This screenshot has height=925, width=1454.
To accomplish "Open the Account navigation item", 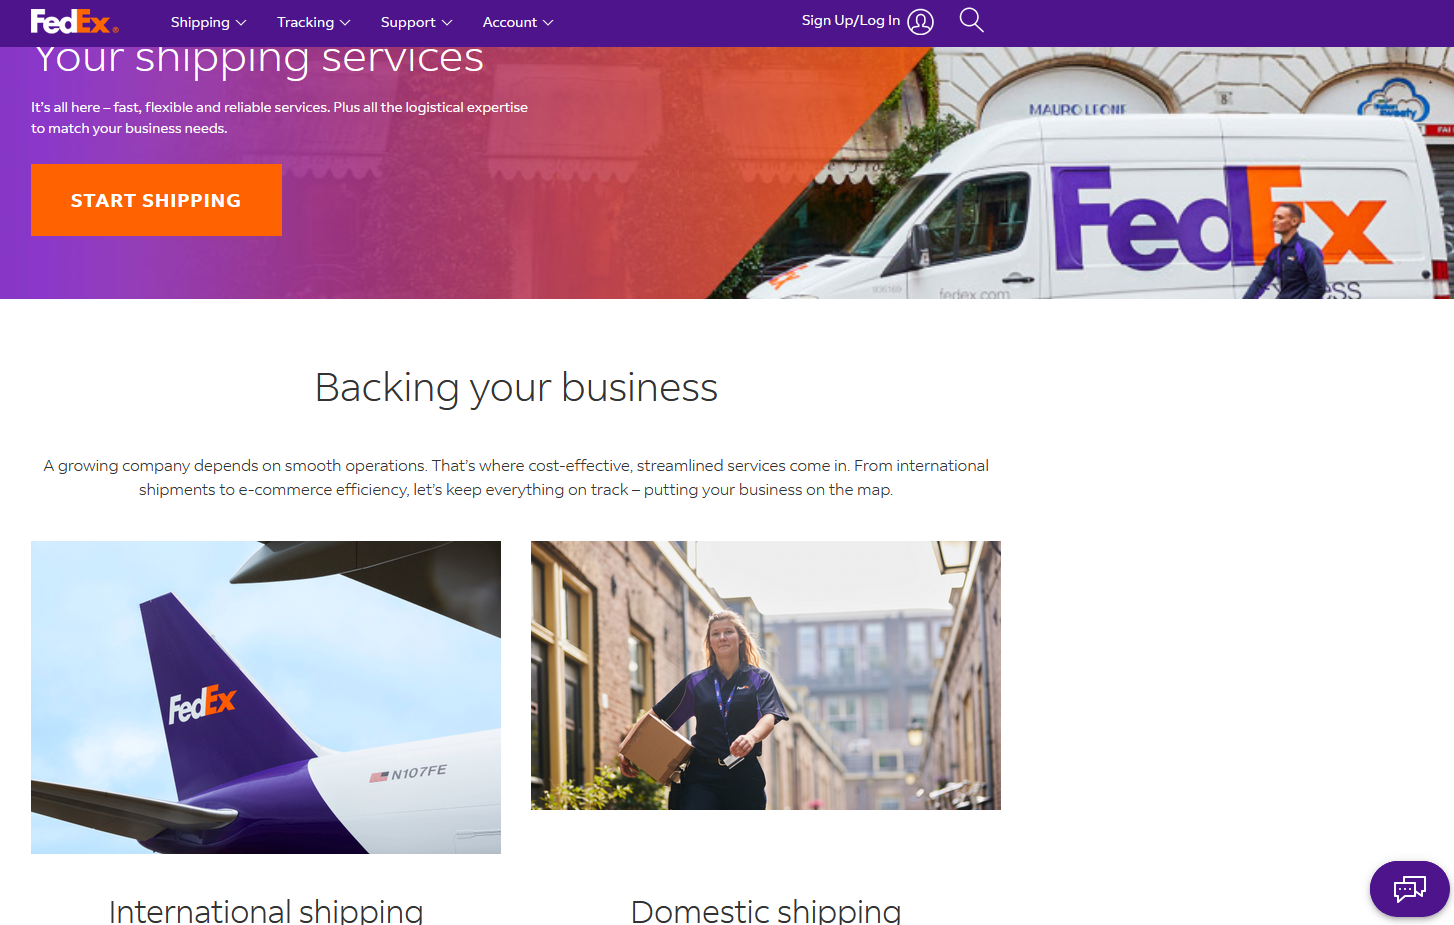I will pyautogui.click(x=517, y=22).
